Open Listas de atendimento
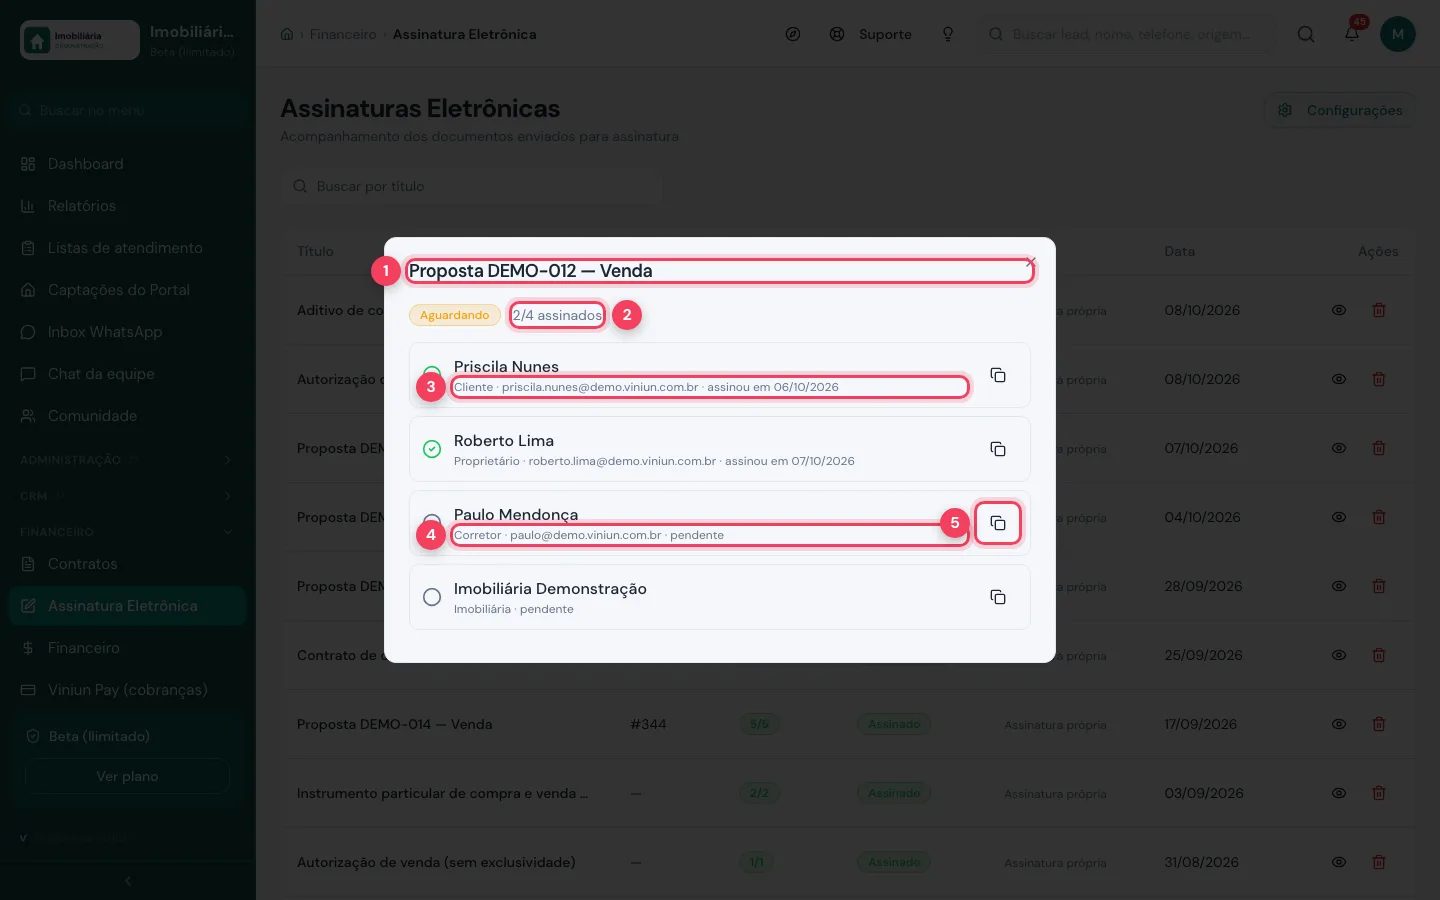 (127, 248)
